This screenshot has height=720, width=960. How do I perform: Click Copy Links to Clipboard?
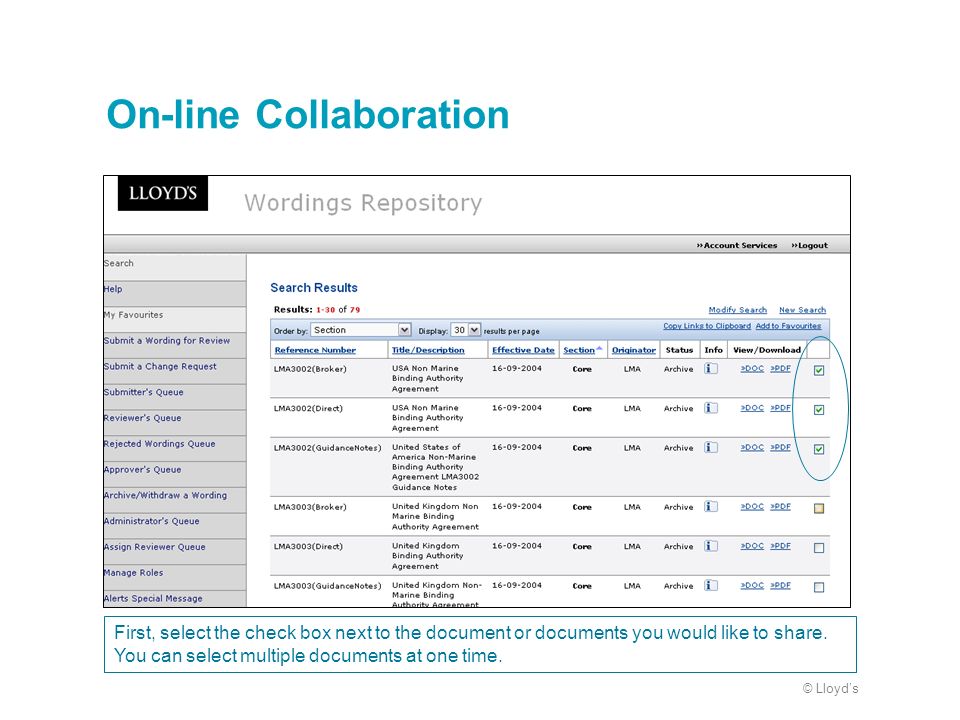click(707, 326)
